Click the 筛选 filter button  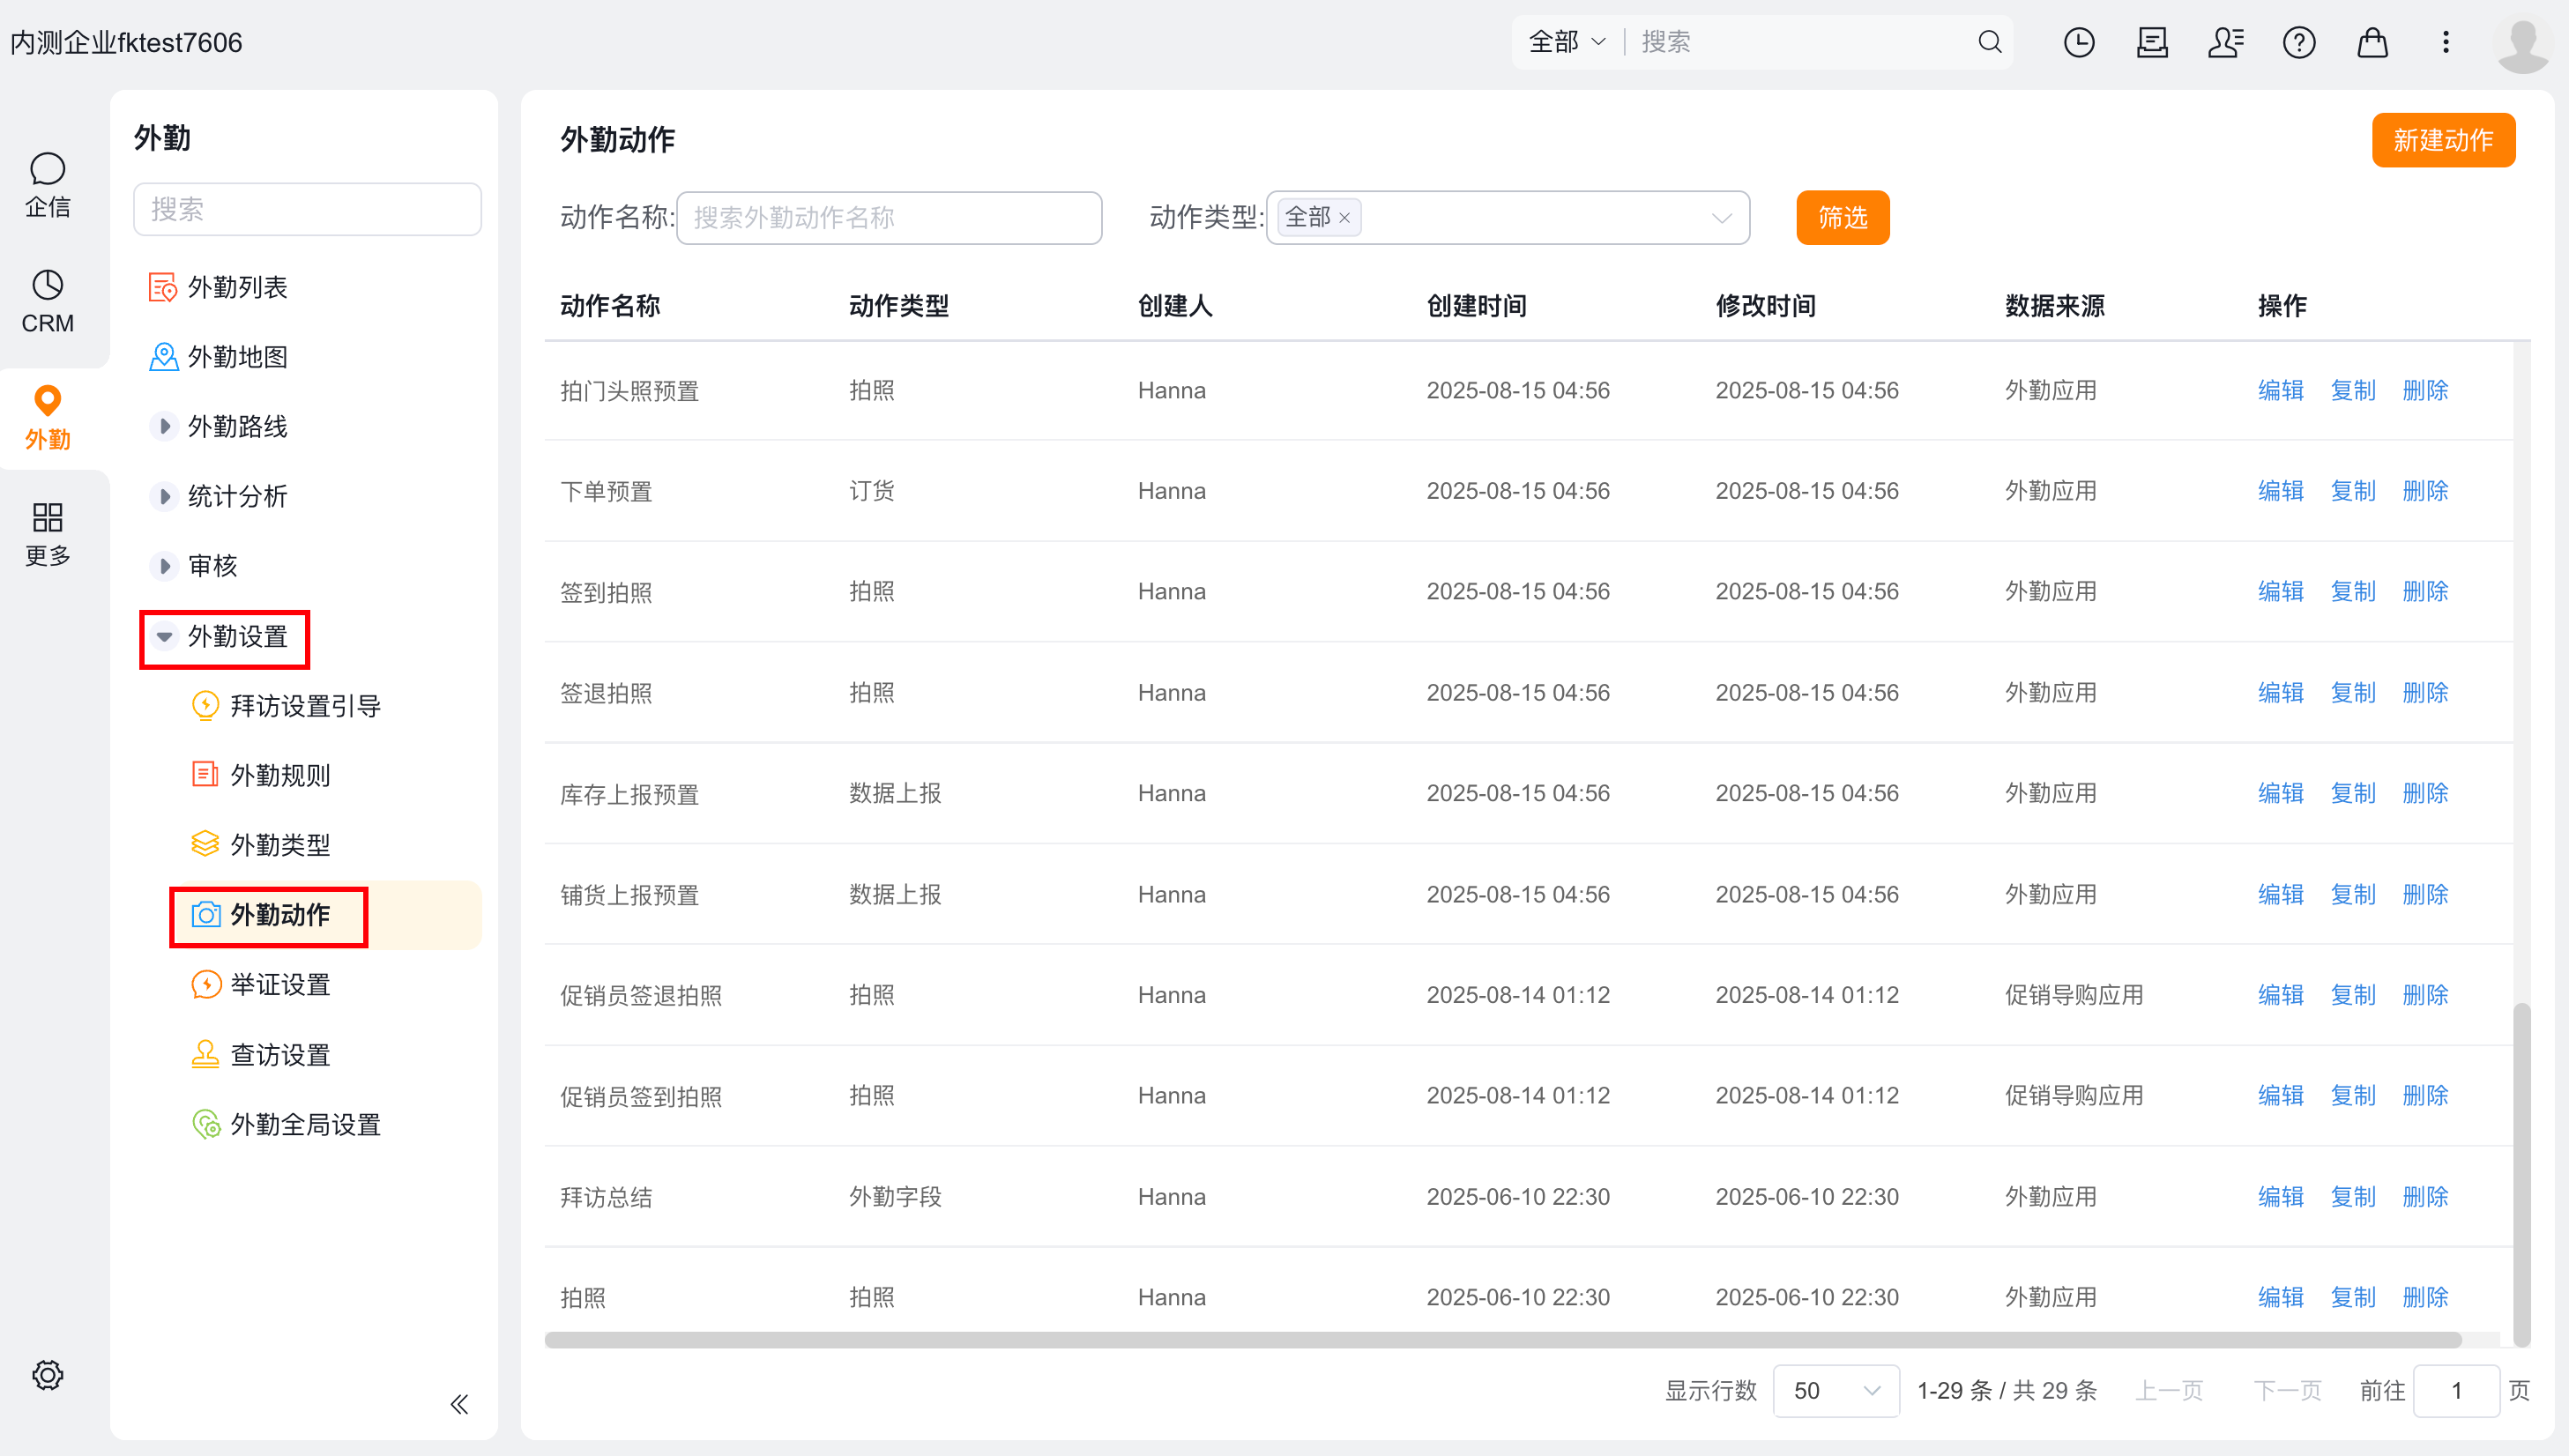click(x=1842, y=217)
